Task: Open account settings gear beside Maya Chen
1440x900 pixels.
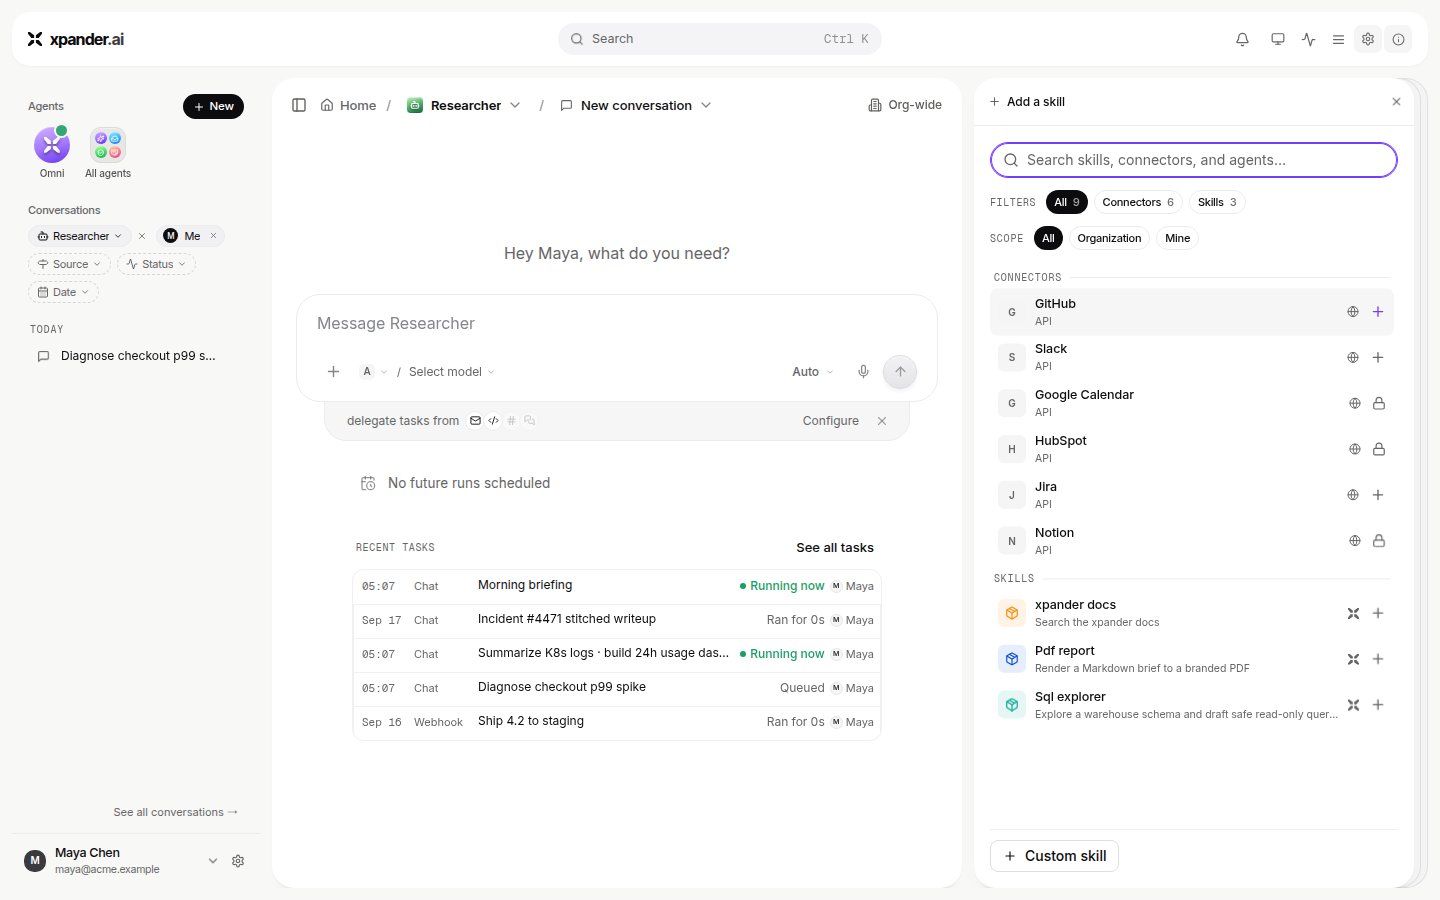Action: tap(238, 861)
